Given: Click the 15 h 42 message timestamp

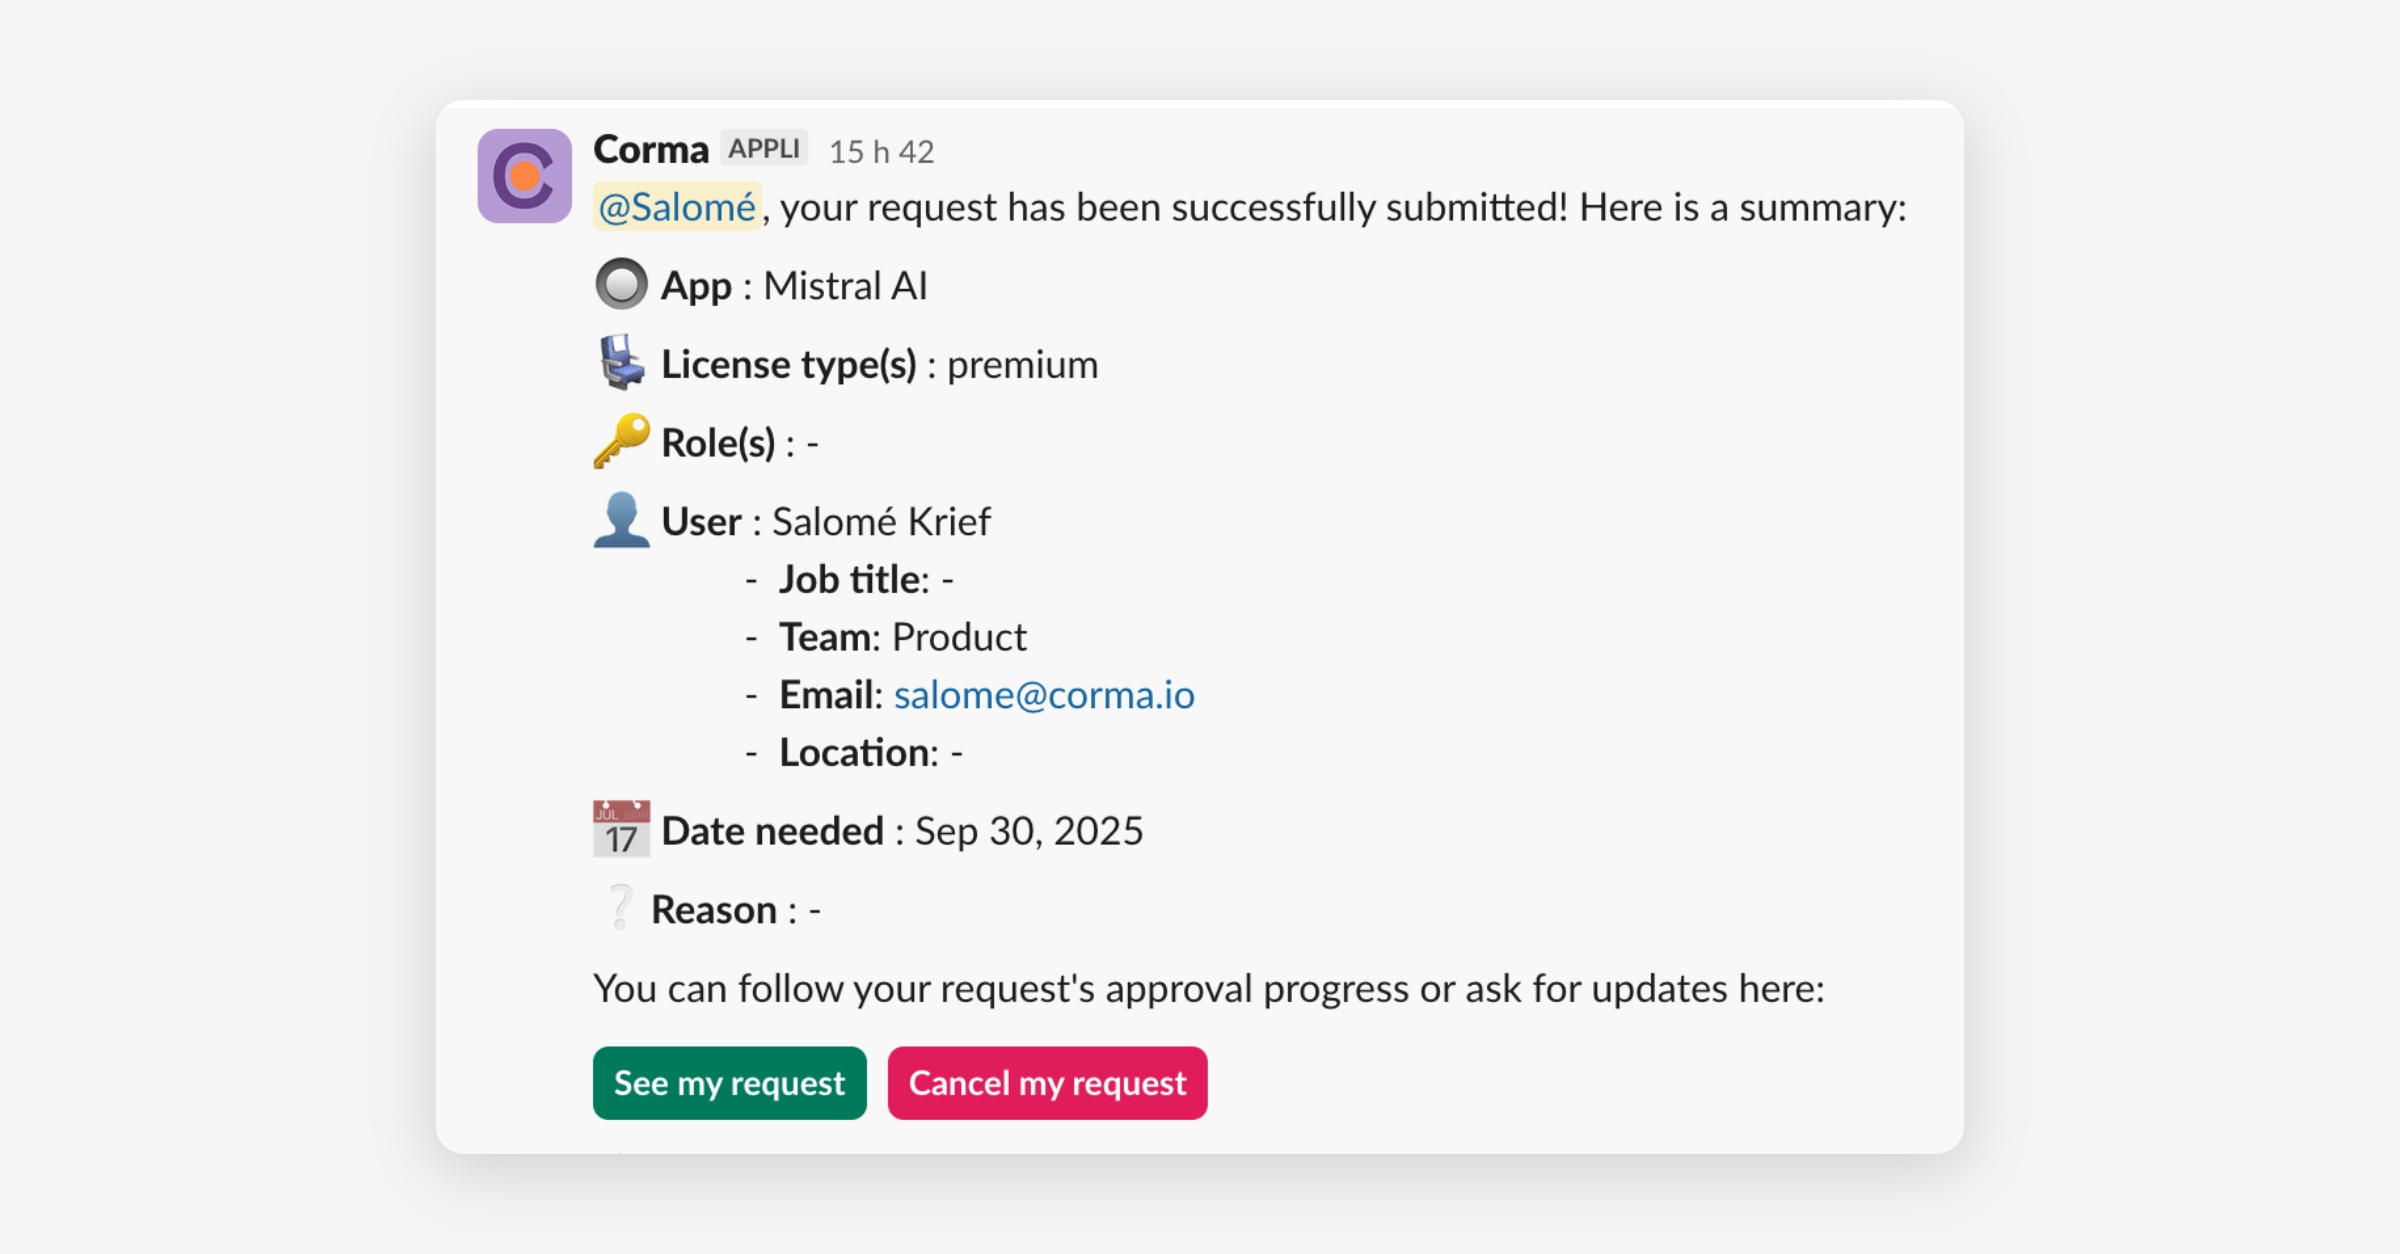Looking at the screenshot, I should coord(881,151).
